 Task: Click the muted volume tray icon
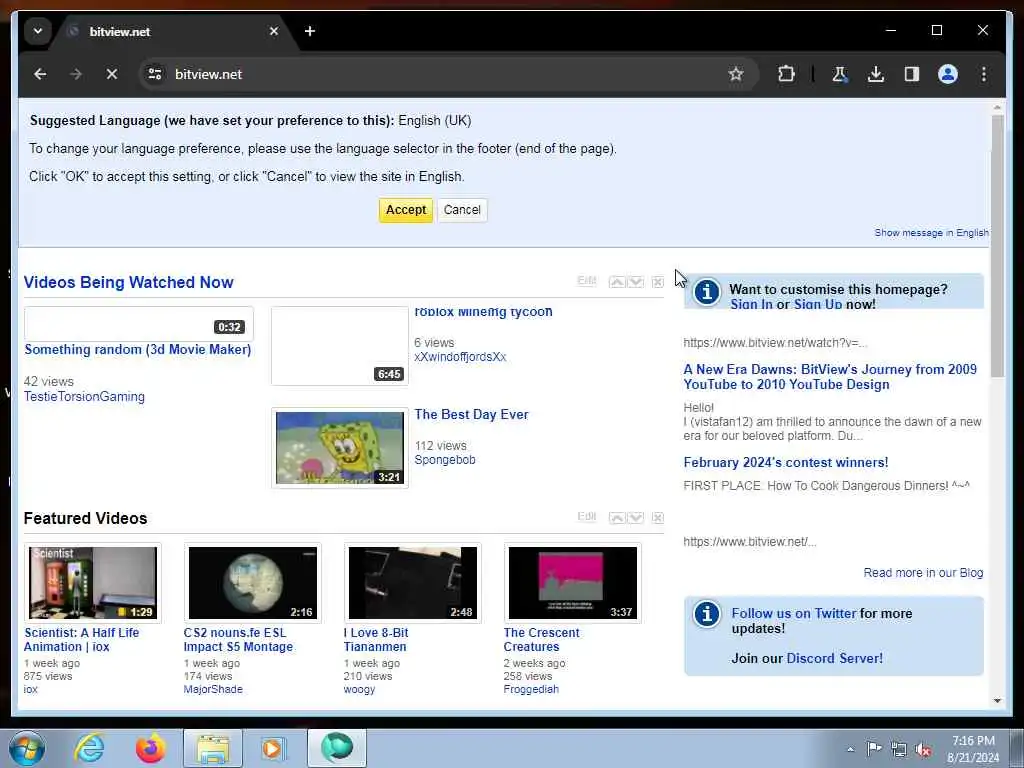923,749
